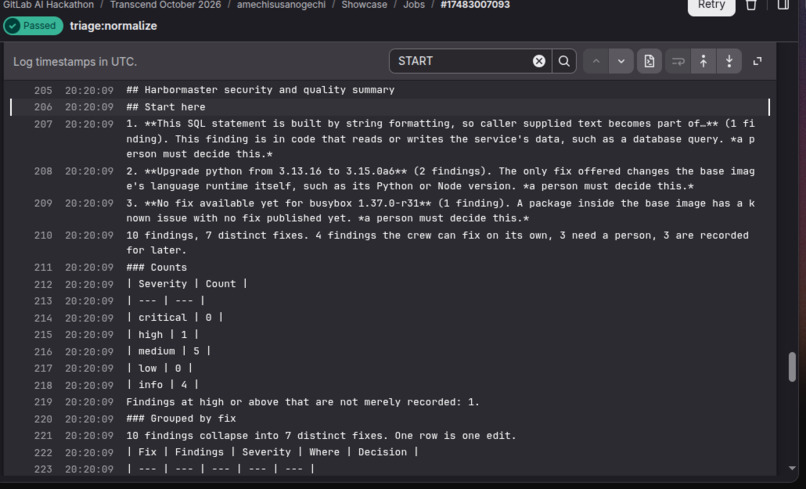Jump to bottom of job log
The width and height of the screenshot is (806, 489).
click(729, 61)
